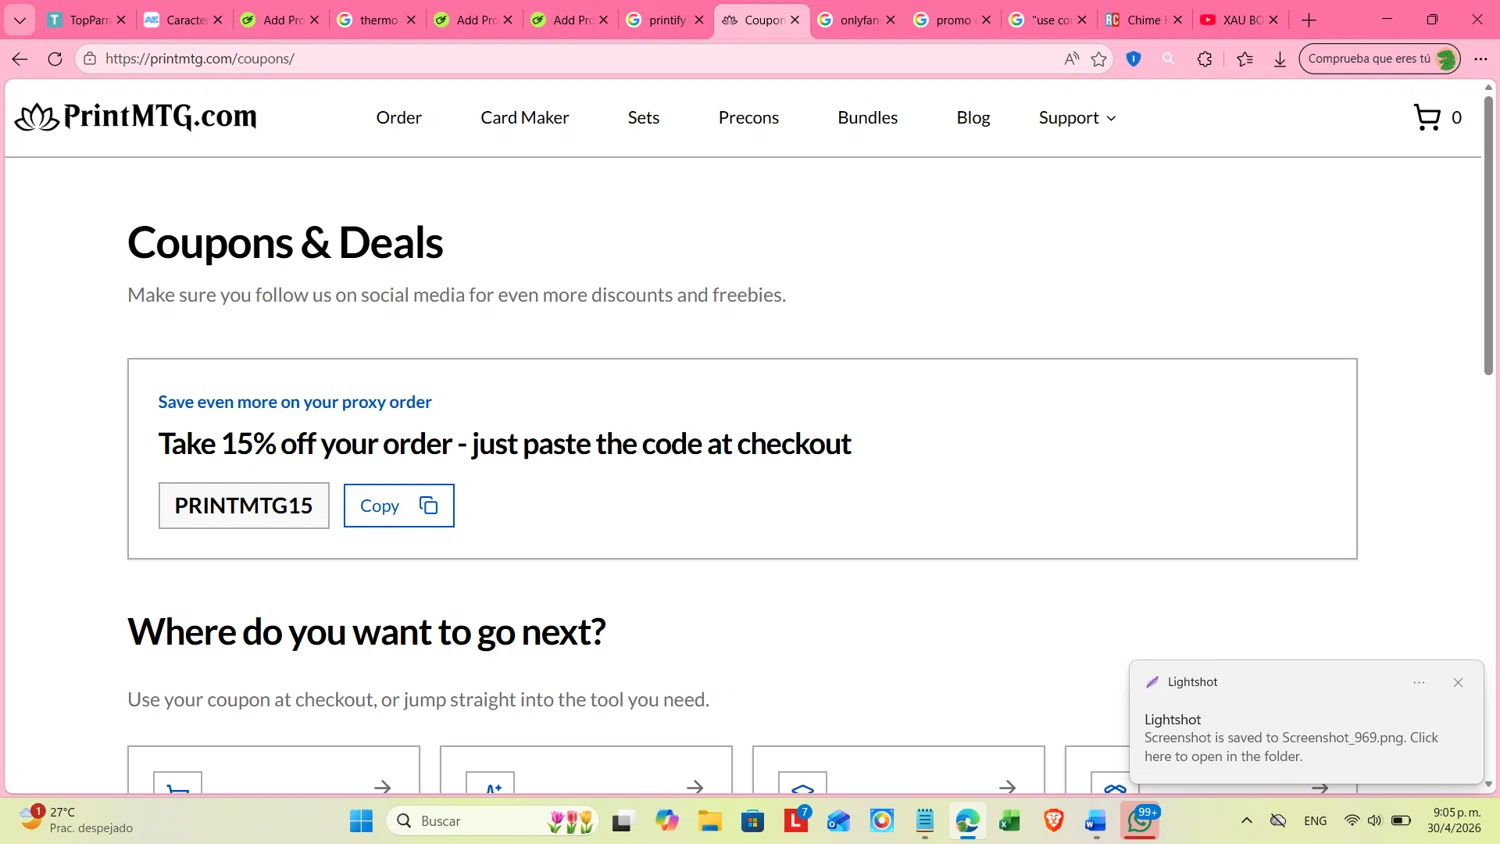The width and height of the screenshot is (1500, 844).
Task: Click 'Save even more on your proxy order'
Action: click(295, 402)
